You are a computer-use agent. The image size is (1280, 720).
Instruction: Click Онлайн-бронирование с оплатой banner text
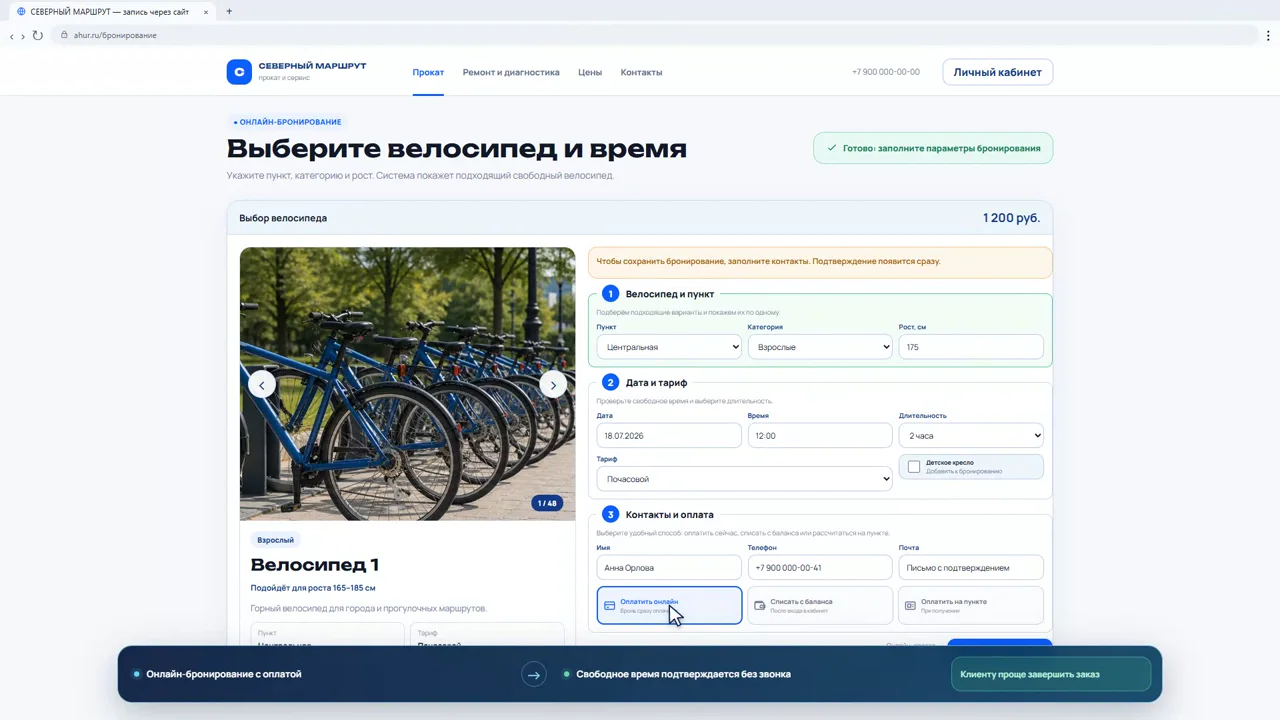coord(224,674)
